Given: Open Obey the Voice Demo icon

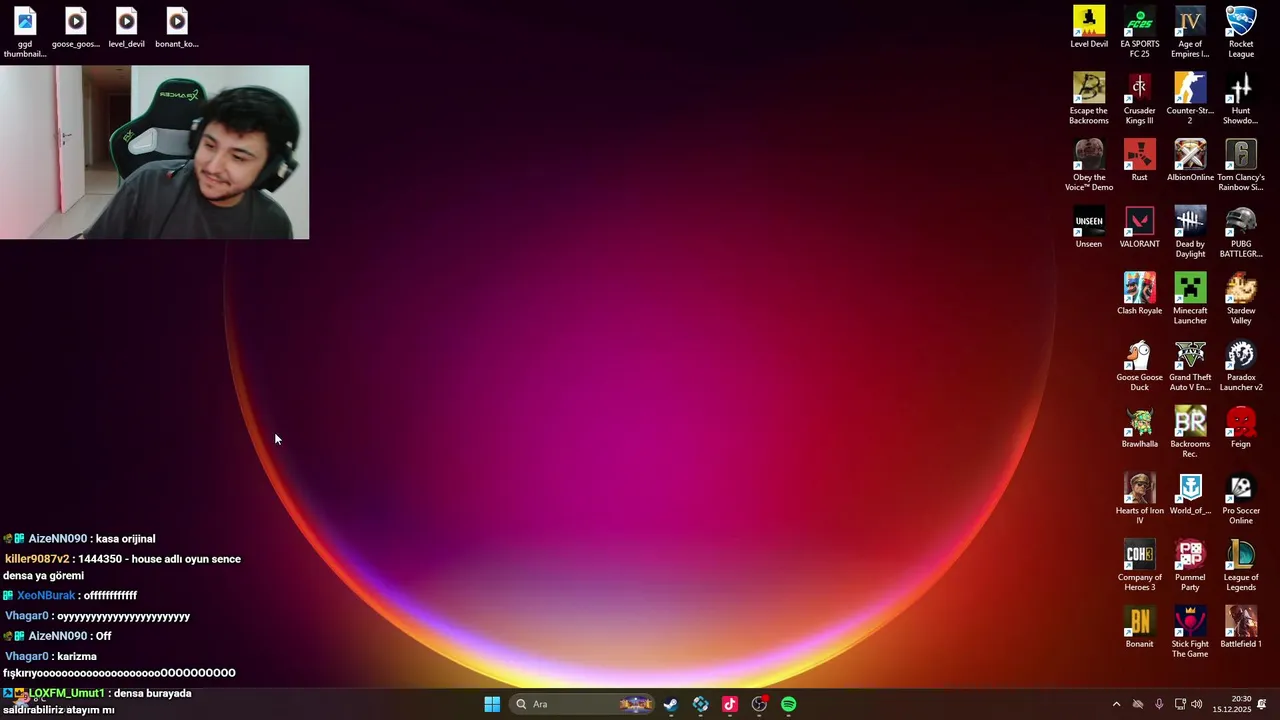Looking at the screenshot, I should [x=1088, y=165].
